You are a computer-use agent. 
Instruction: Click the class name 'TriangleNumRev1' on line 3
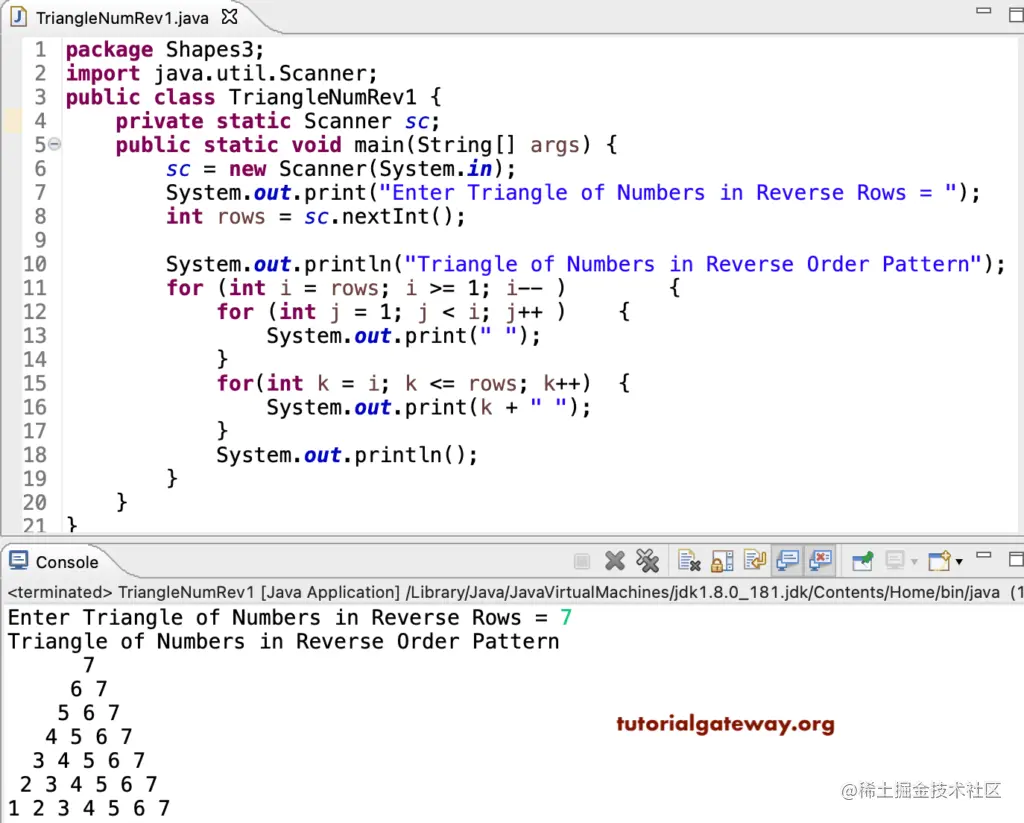coord(322,97)
